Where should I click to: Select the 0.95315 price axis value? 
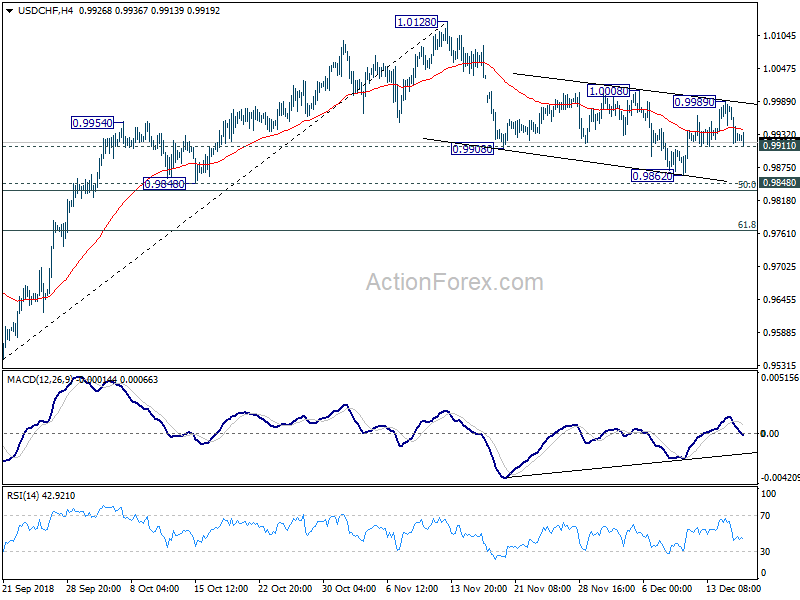(780, 366)
